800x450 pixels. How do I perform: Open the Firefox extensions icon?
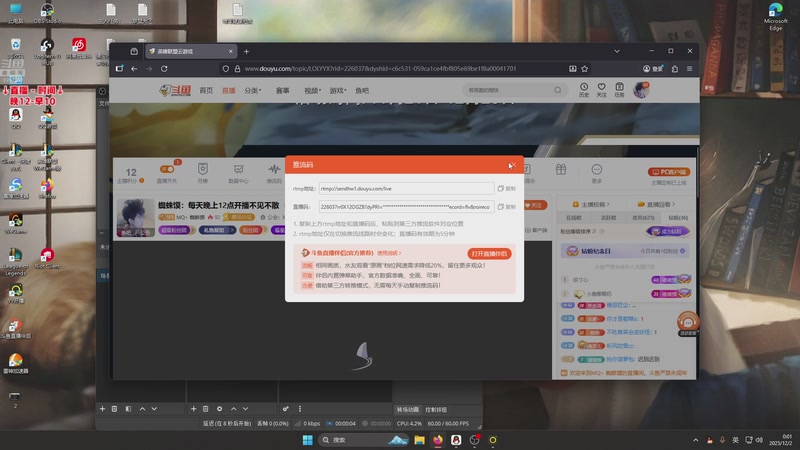tap(674, 68)
